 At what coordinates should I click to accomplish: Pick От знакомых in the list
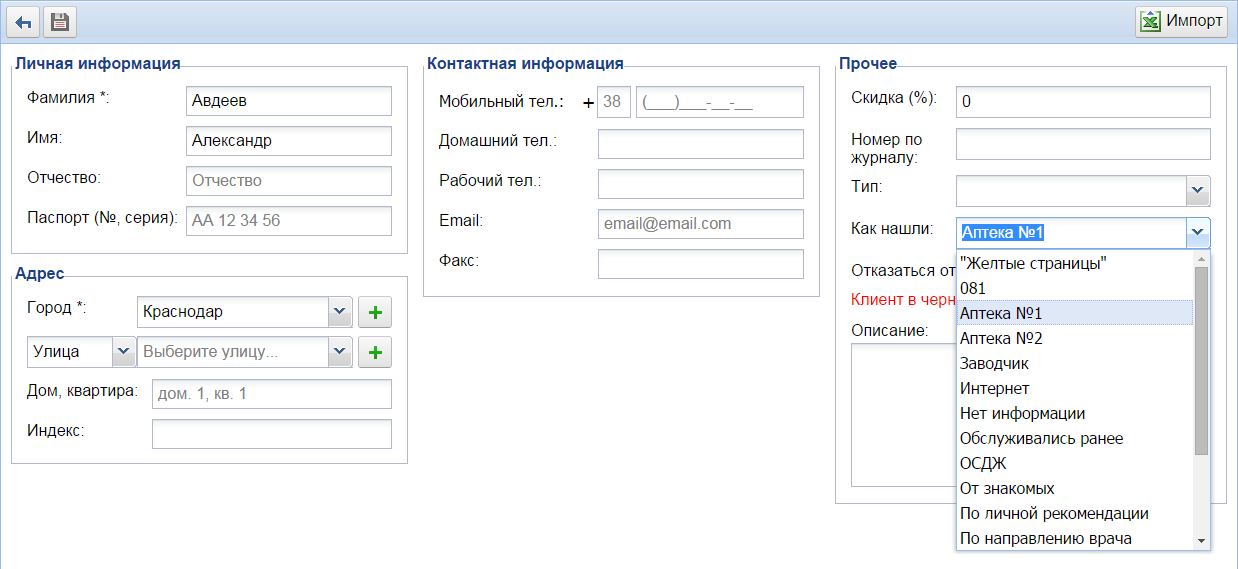(1007, 488)
